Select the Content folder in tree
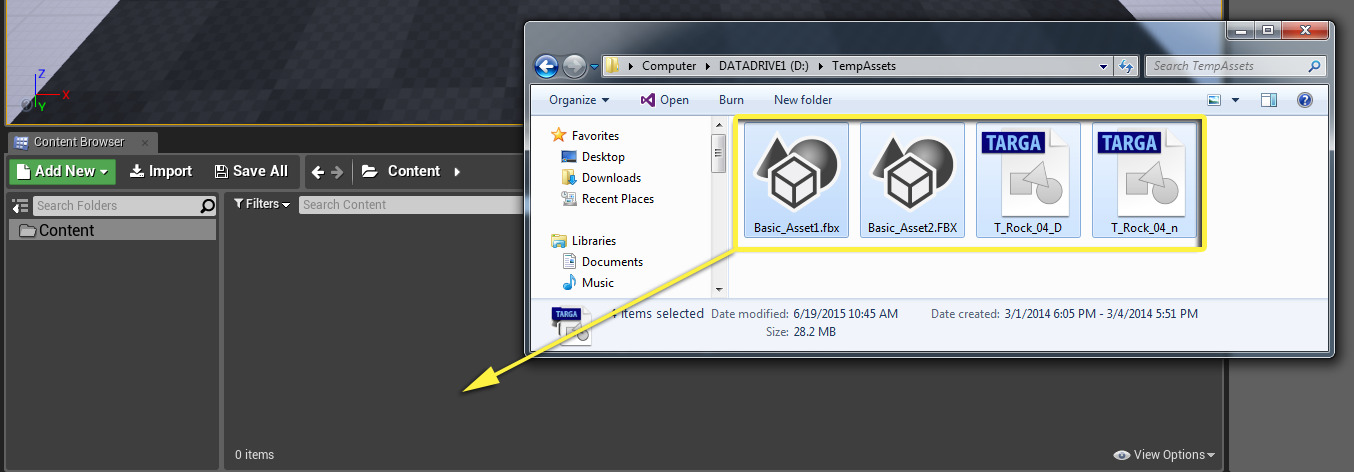 (x=66, y=230)
